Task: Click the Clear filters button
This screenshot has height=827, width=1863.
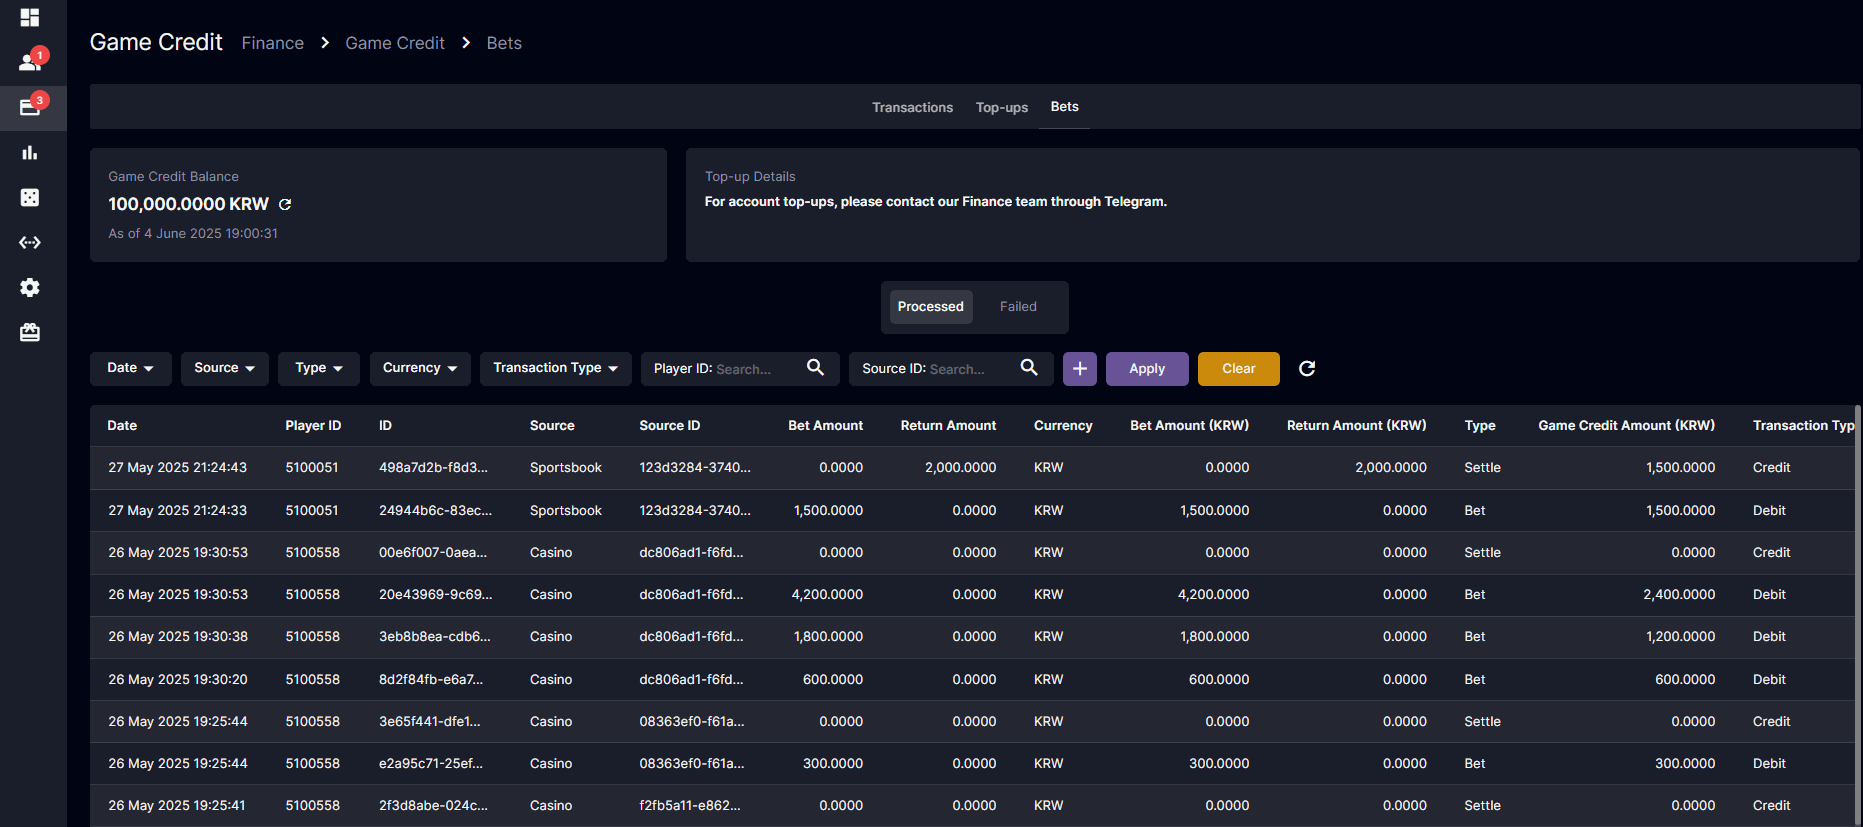Action: 1239,369
